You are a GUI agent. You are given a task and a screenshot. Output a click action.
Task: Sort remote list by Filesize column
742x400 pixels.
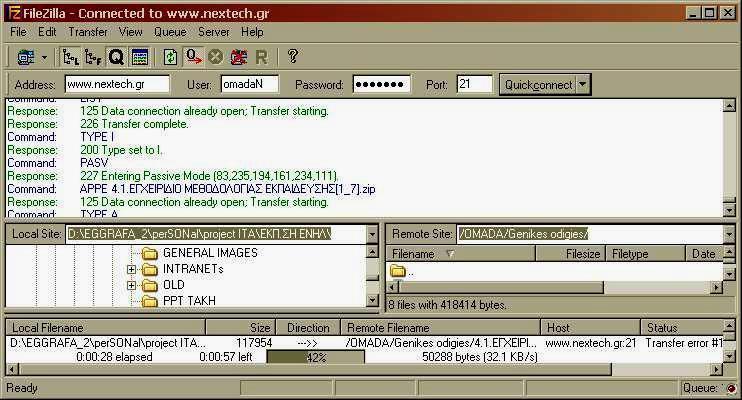(x=570, y=254)
